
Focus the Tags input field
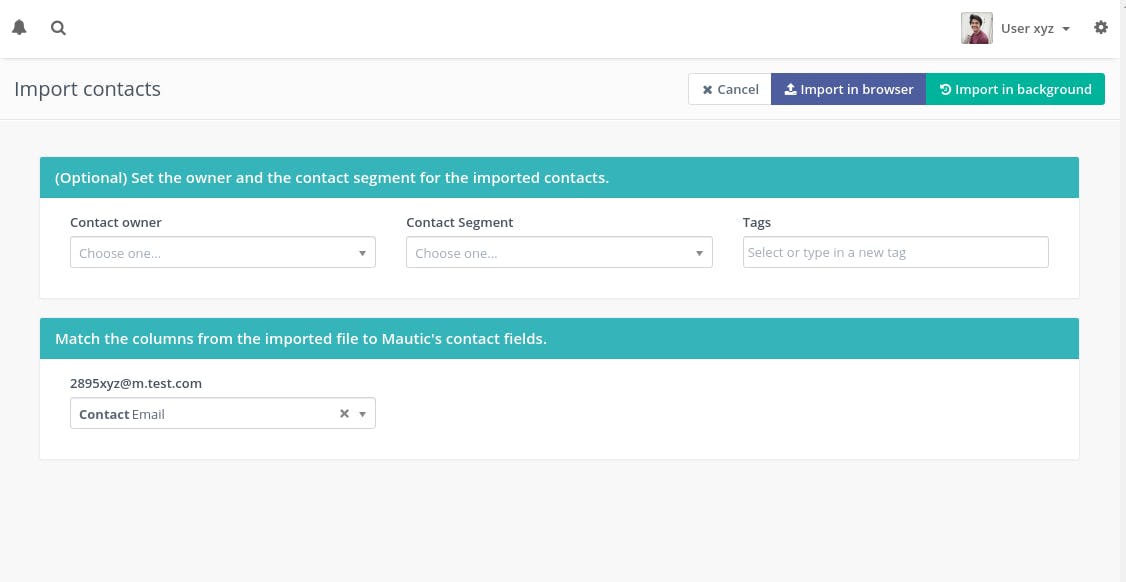click(x=895, y=252)
